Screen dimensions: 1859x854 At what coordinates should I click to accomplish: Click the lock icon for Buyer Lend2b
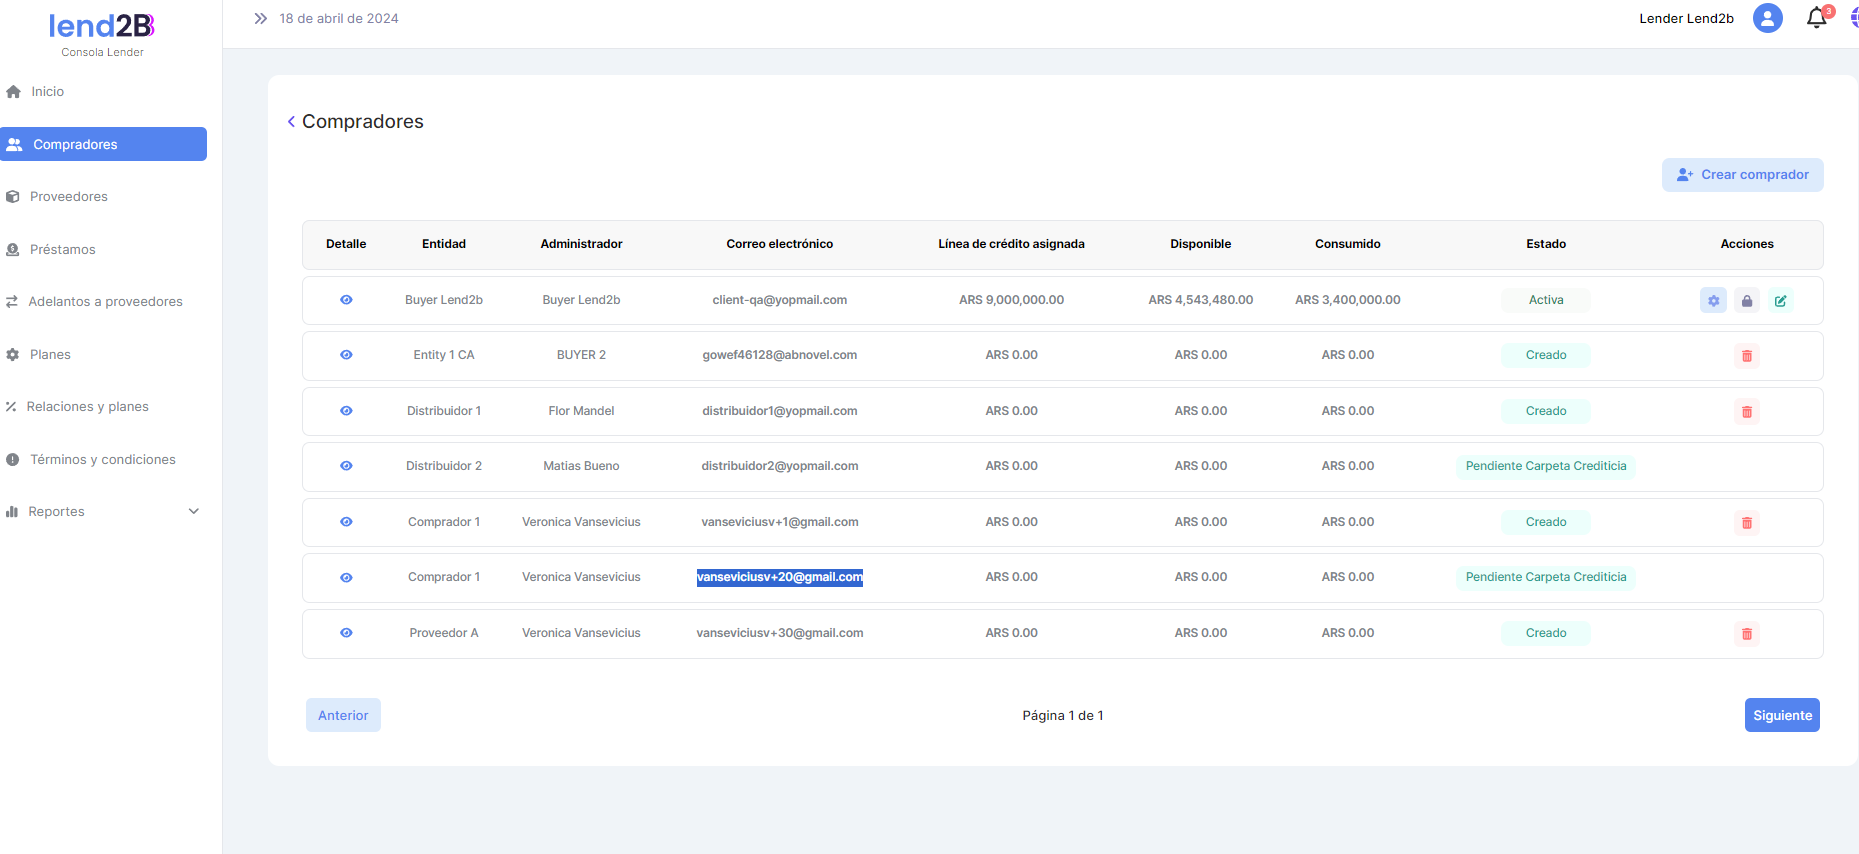click(1747, 300)
